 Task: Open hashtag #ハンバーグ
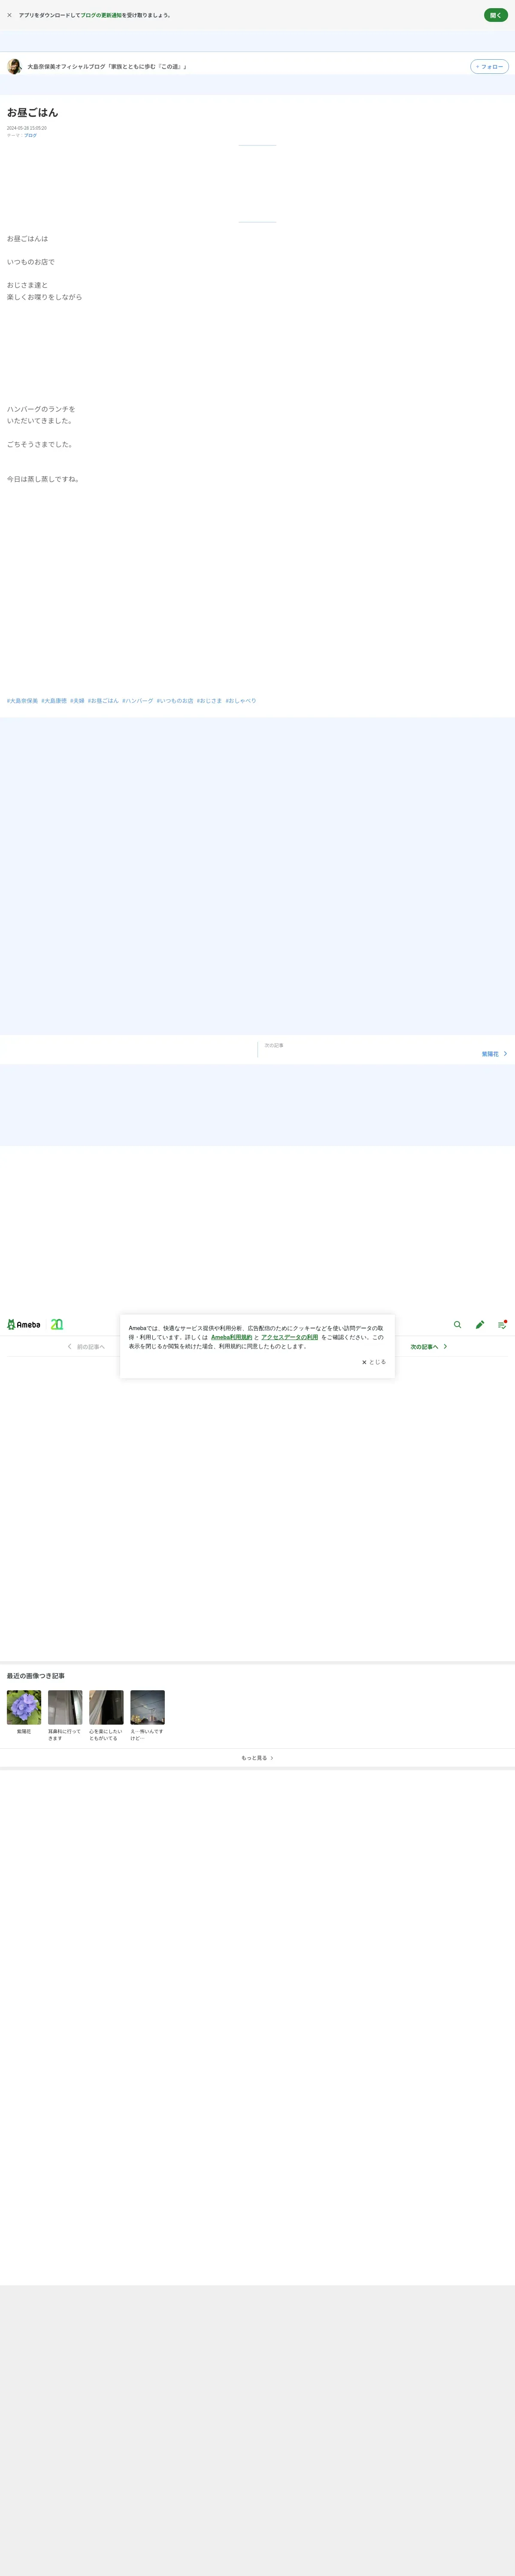pyautogui.click(x=138, y=701)
